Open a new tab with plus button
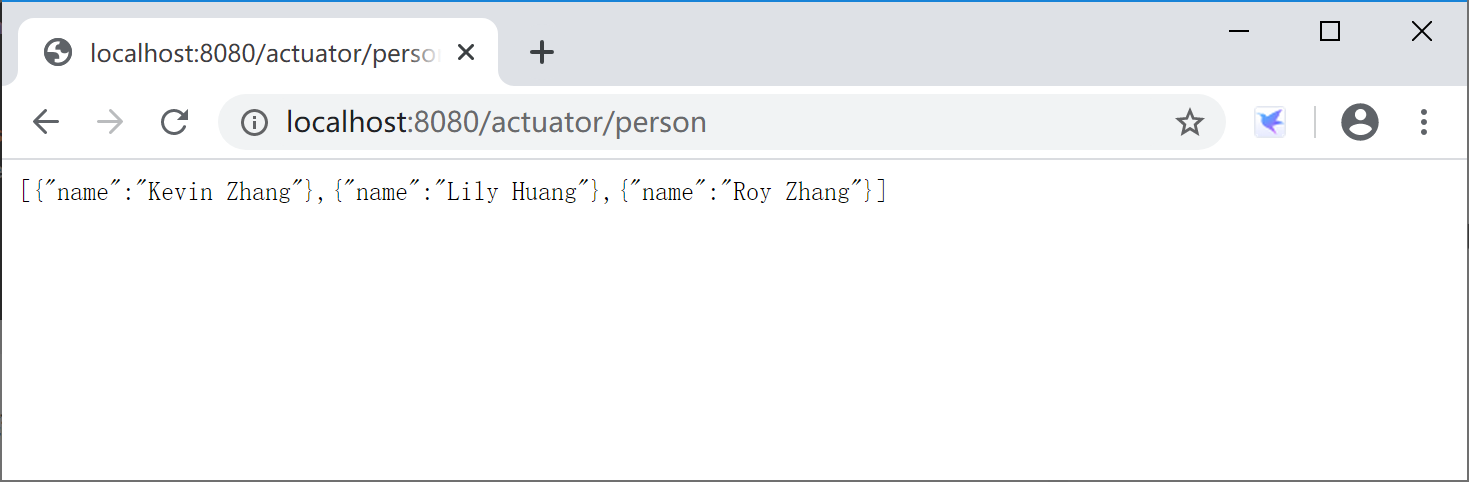The height and width of the screenshot is (482, 1469). pyautogui.click(x=541, y=52)
